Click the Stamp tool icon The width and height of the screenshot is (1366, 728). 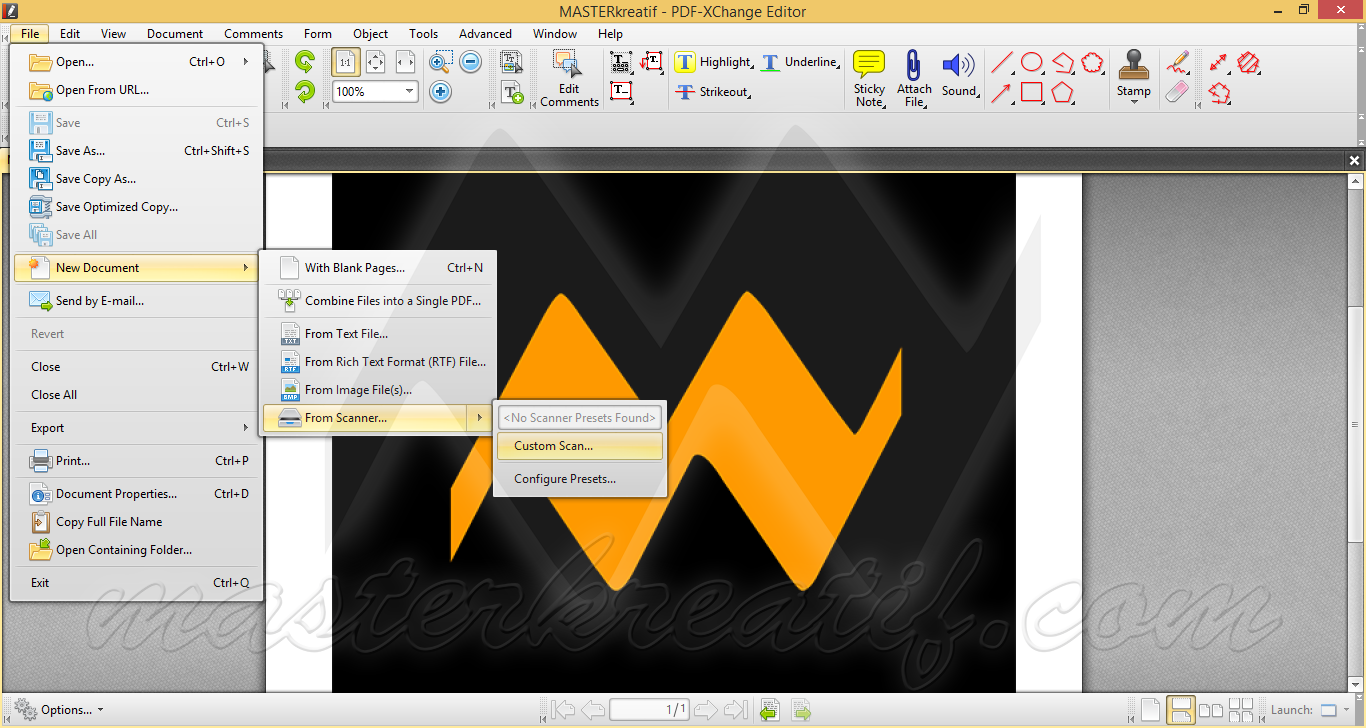point(1134,66)
